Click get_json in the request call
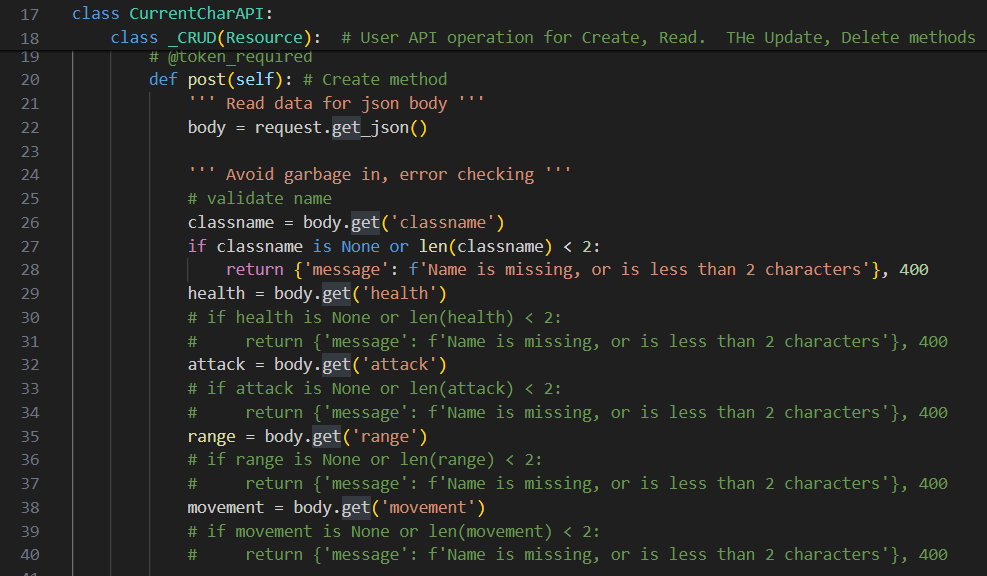Viewport: 987px width, 576px height. pos(370,128)
